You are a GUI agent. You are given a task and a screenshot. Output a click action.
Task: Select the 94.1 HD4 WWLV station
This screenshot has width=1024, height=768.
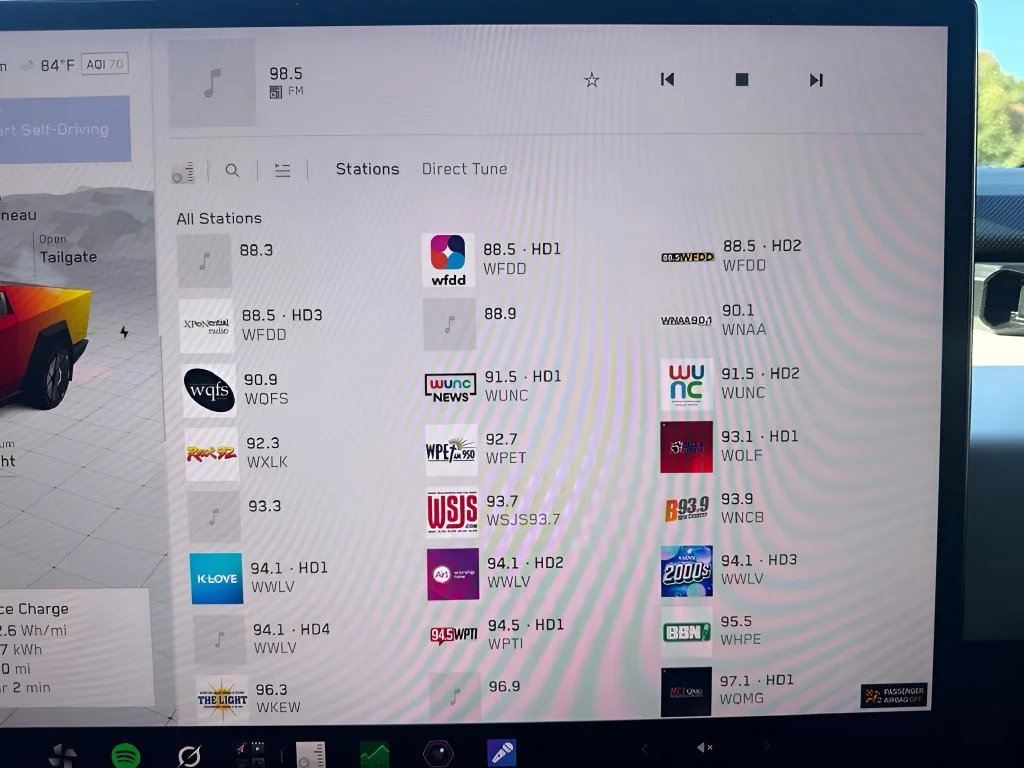click(x=262, y=639)
